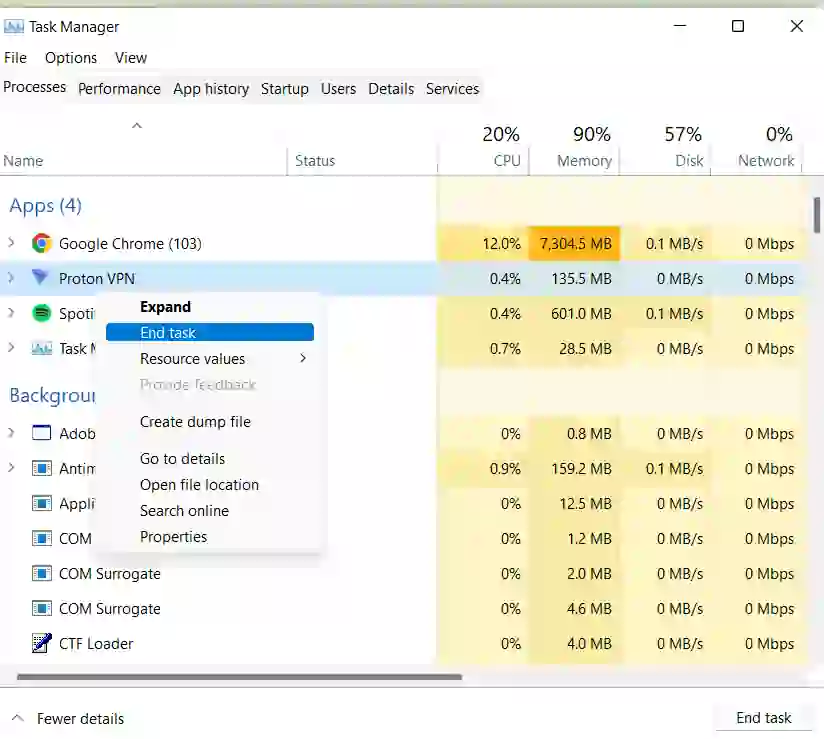This screenshot has width=824, height=739.
Task: Open the File menu
Action: 15,57
